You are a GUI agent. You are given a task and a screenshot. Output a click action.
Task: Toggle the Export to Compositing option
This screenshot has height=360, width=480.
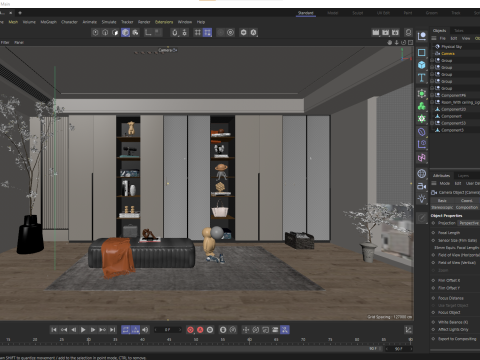pos(433,339)
